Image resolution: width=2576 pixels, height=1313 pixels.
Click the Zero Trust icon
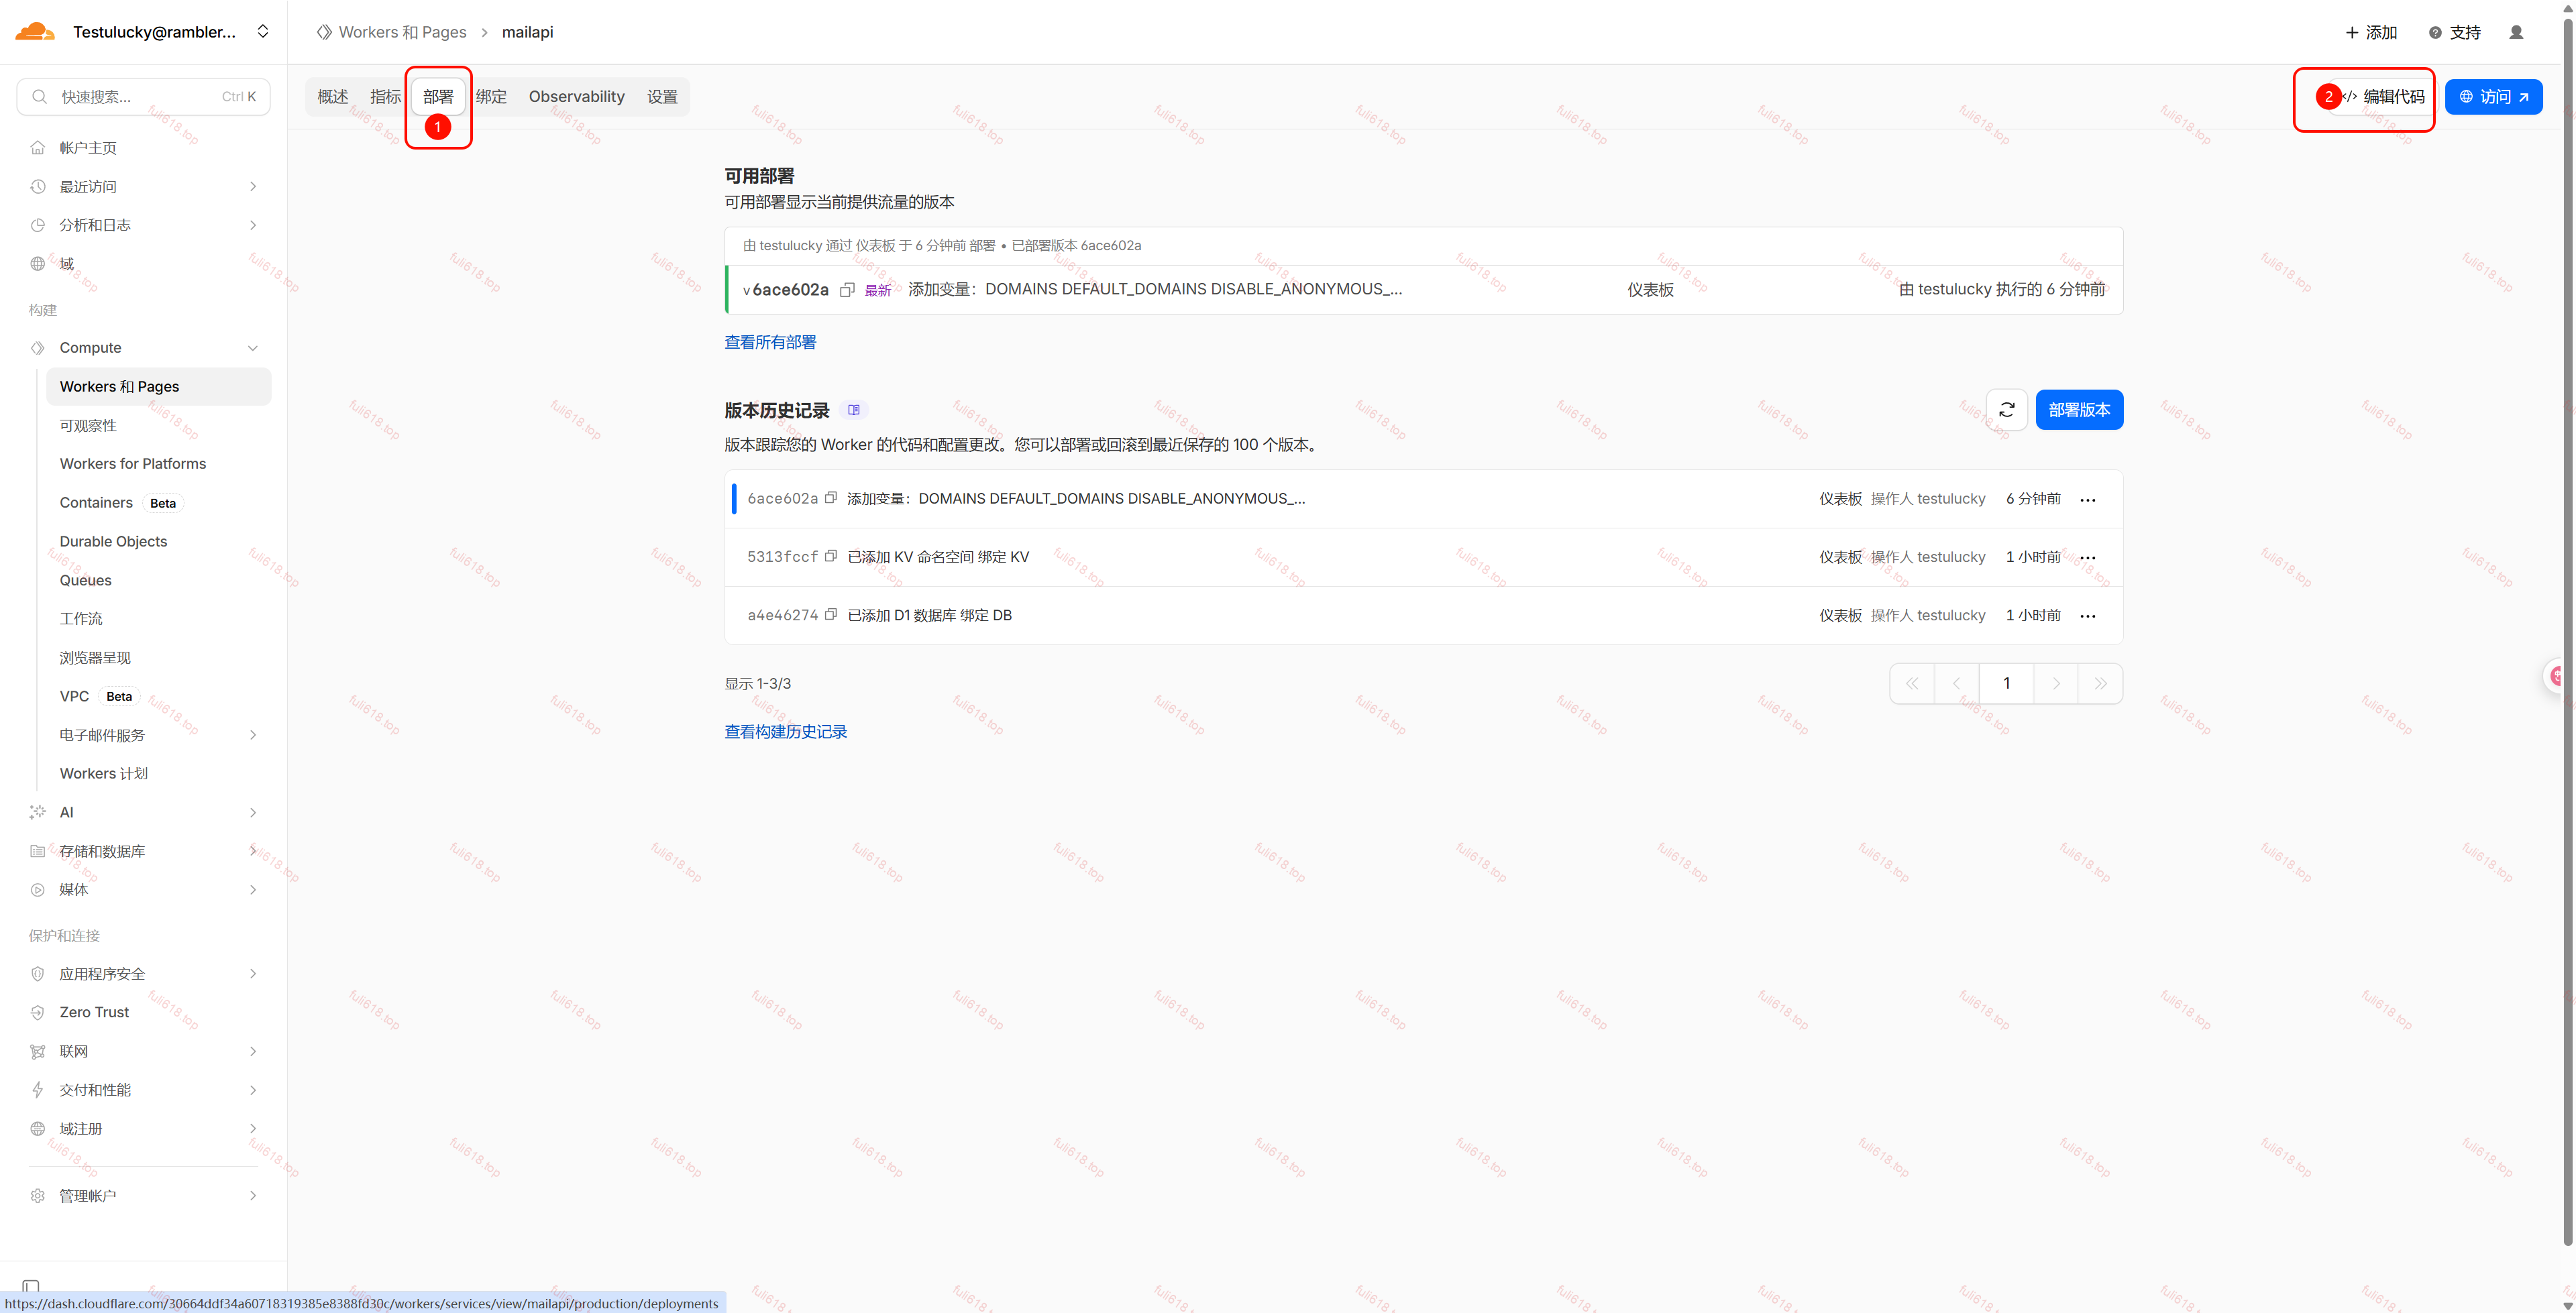point(38,1012)
